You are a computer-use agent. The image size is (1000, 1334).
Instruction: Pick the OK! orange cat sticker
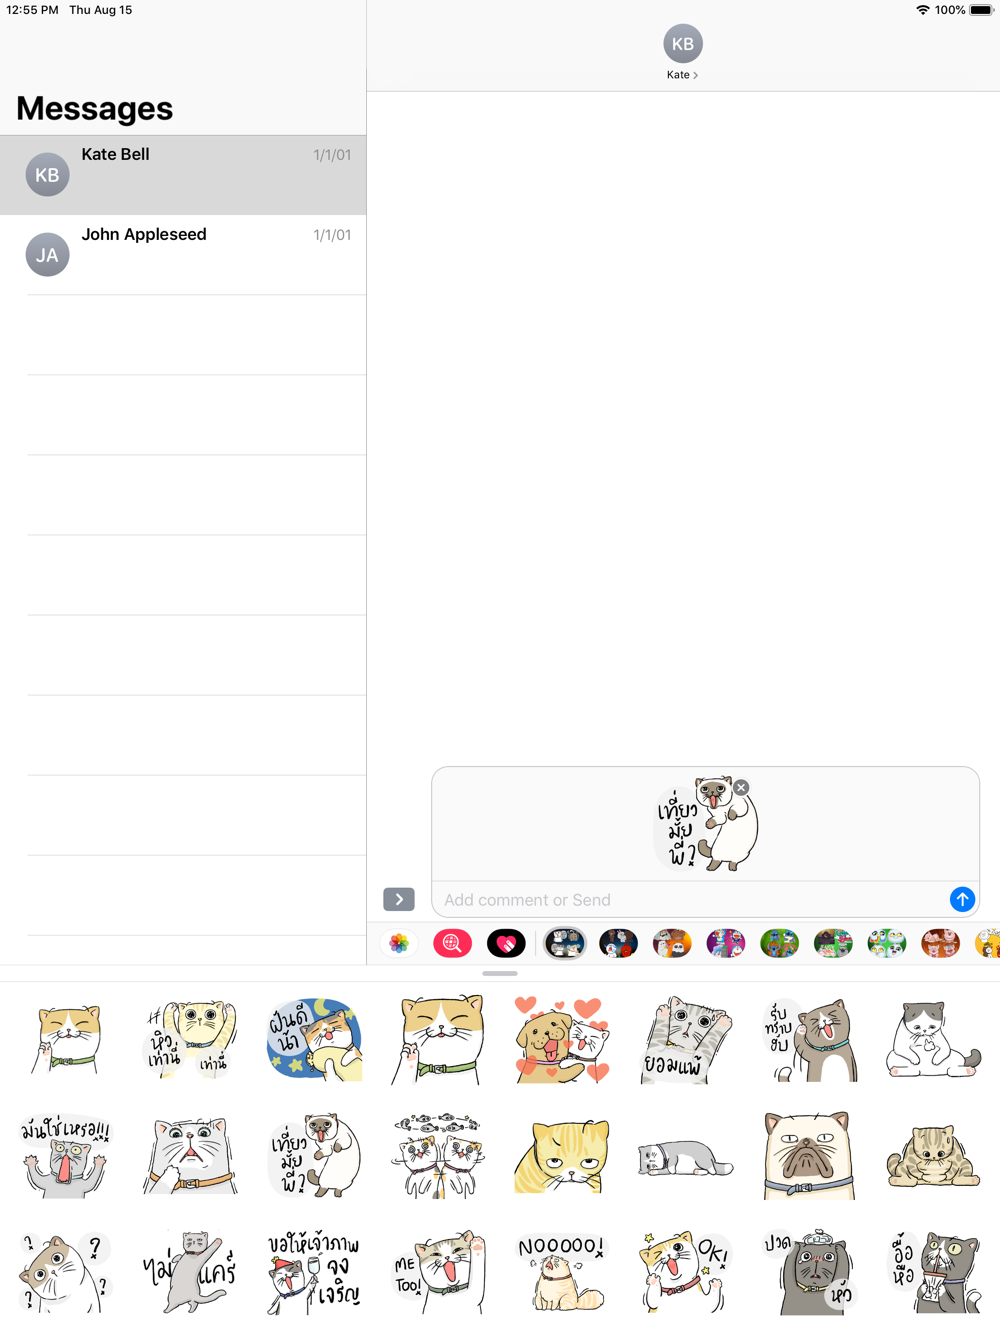point(686,1272)
